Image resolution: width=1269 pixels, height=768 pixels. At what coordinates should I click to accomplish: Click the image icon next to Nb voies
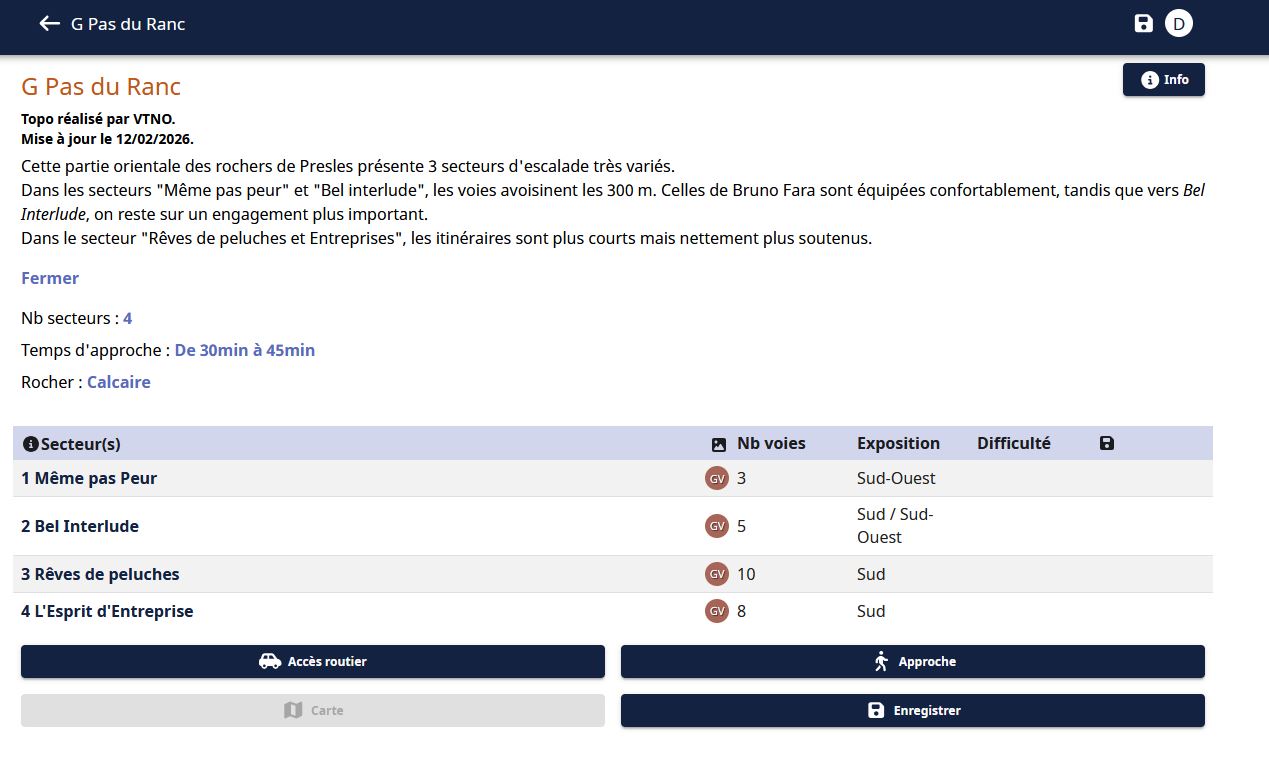pyautogui.click(x=718, y=444)
